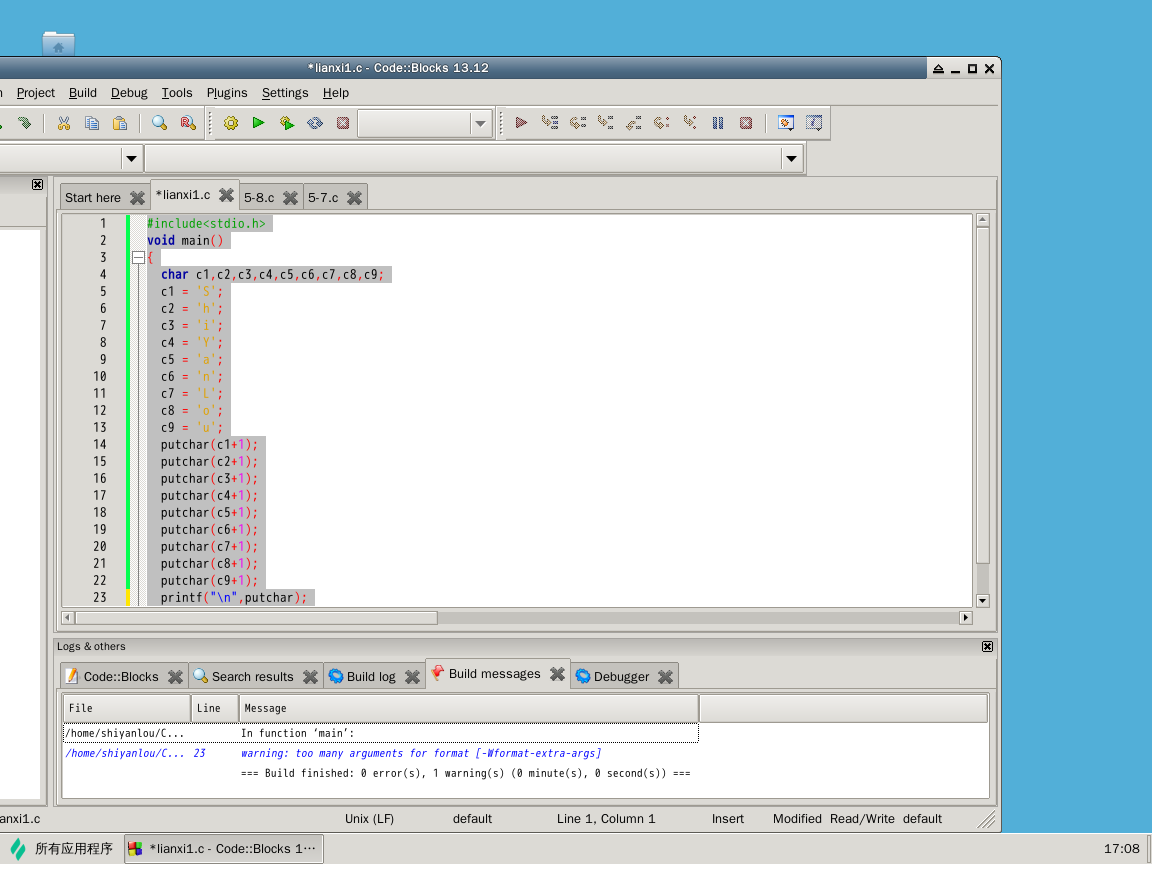Screen dimensions: 1152x896
Task: Build the project with the yellow gear icon
Action: (231, 123)
